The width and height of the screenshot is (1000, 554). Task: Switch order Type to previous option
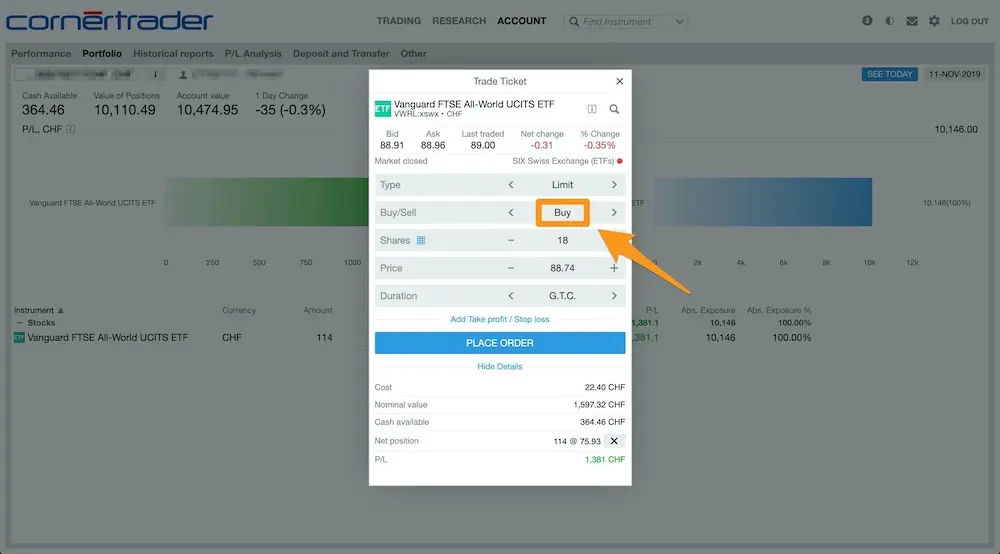pos(511,185)
